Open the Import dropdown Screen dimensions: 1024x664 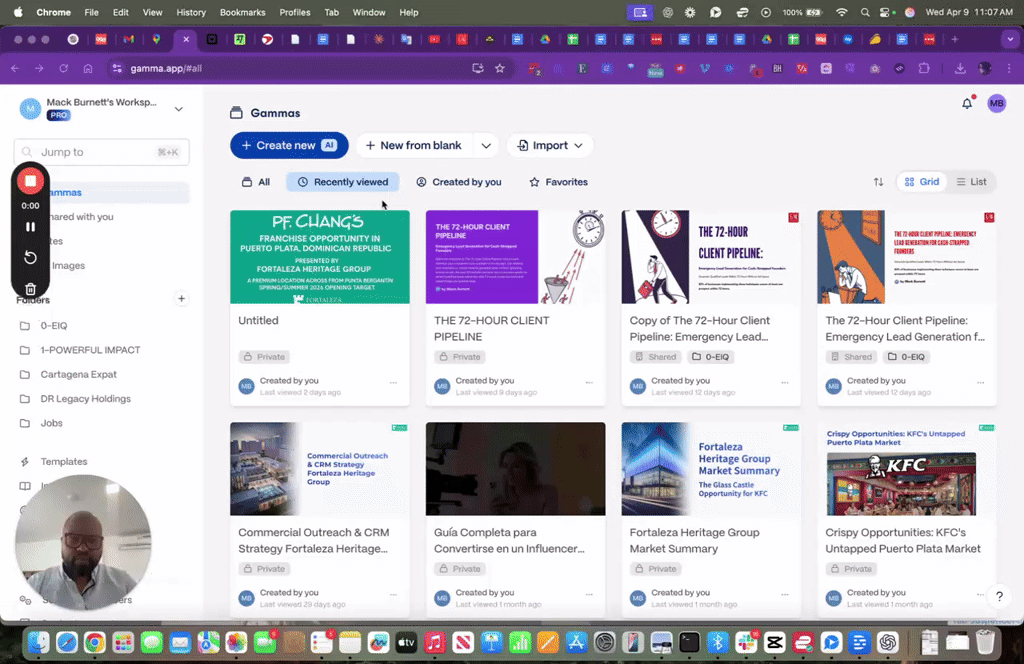(x=550, y=146)
